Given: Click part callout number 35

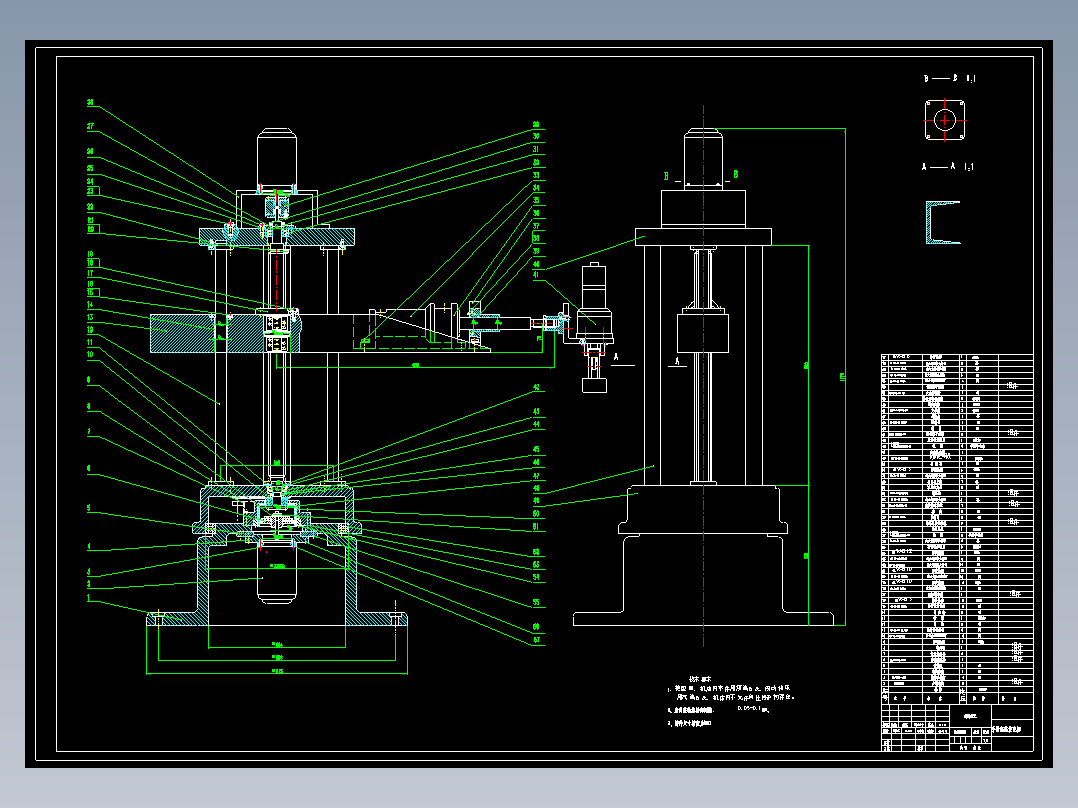Looking at the screenshot, I should pyautogui.click(x=536, y=201).
